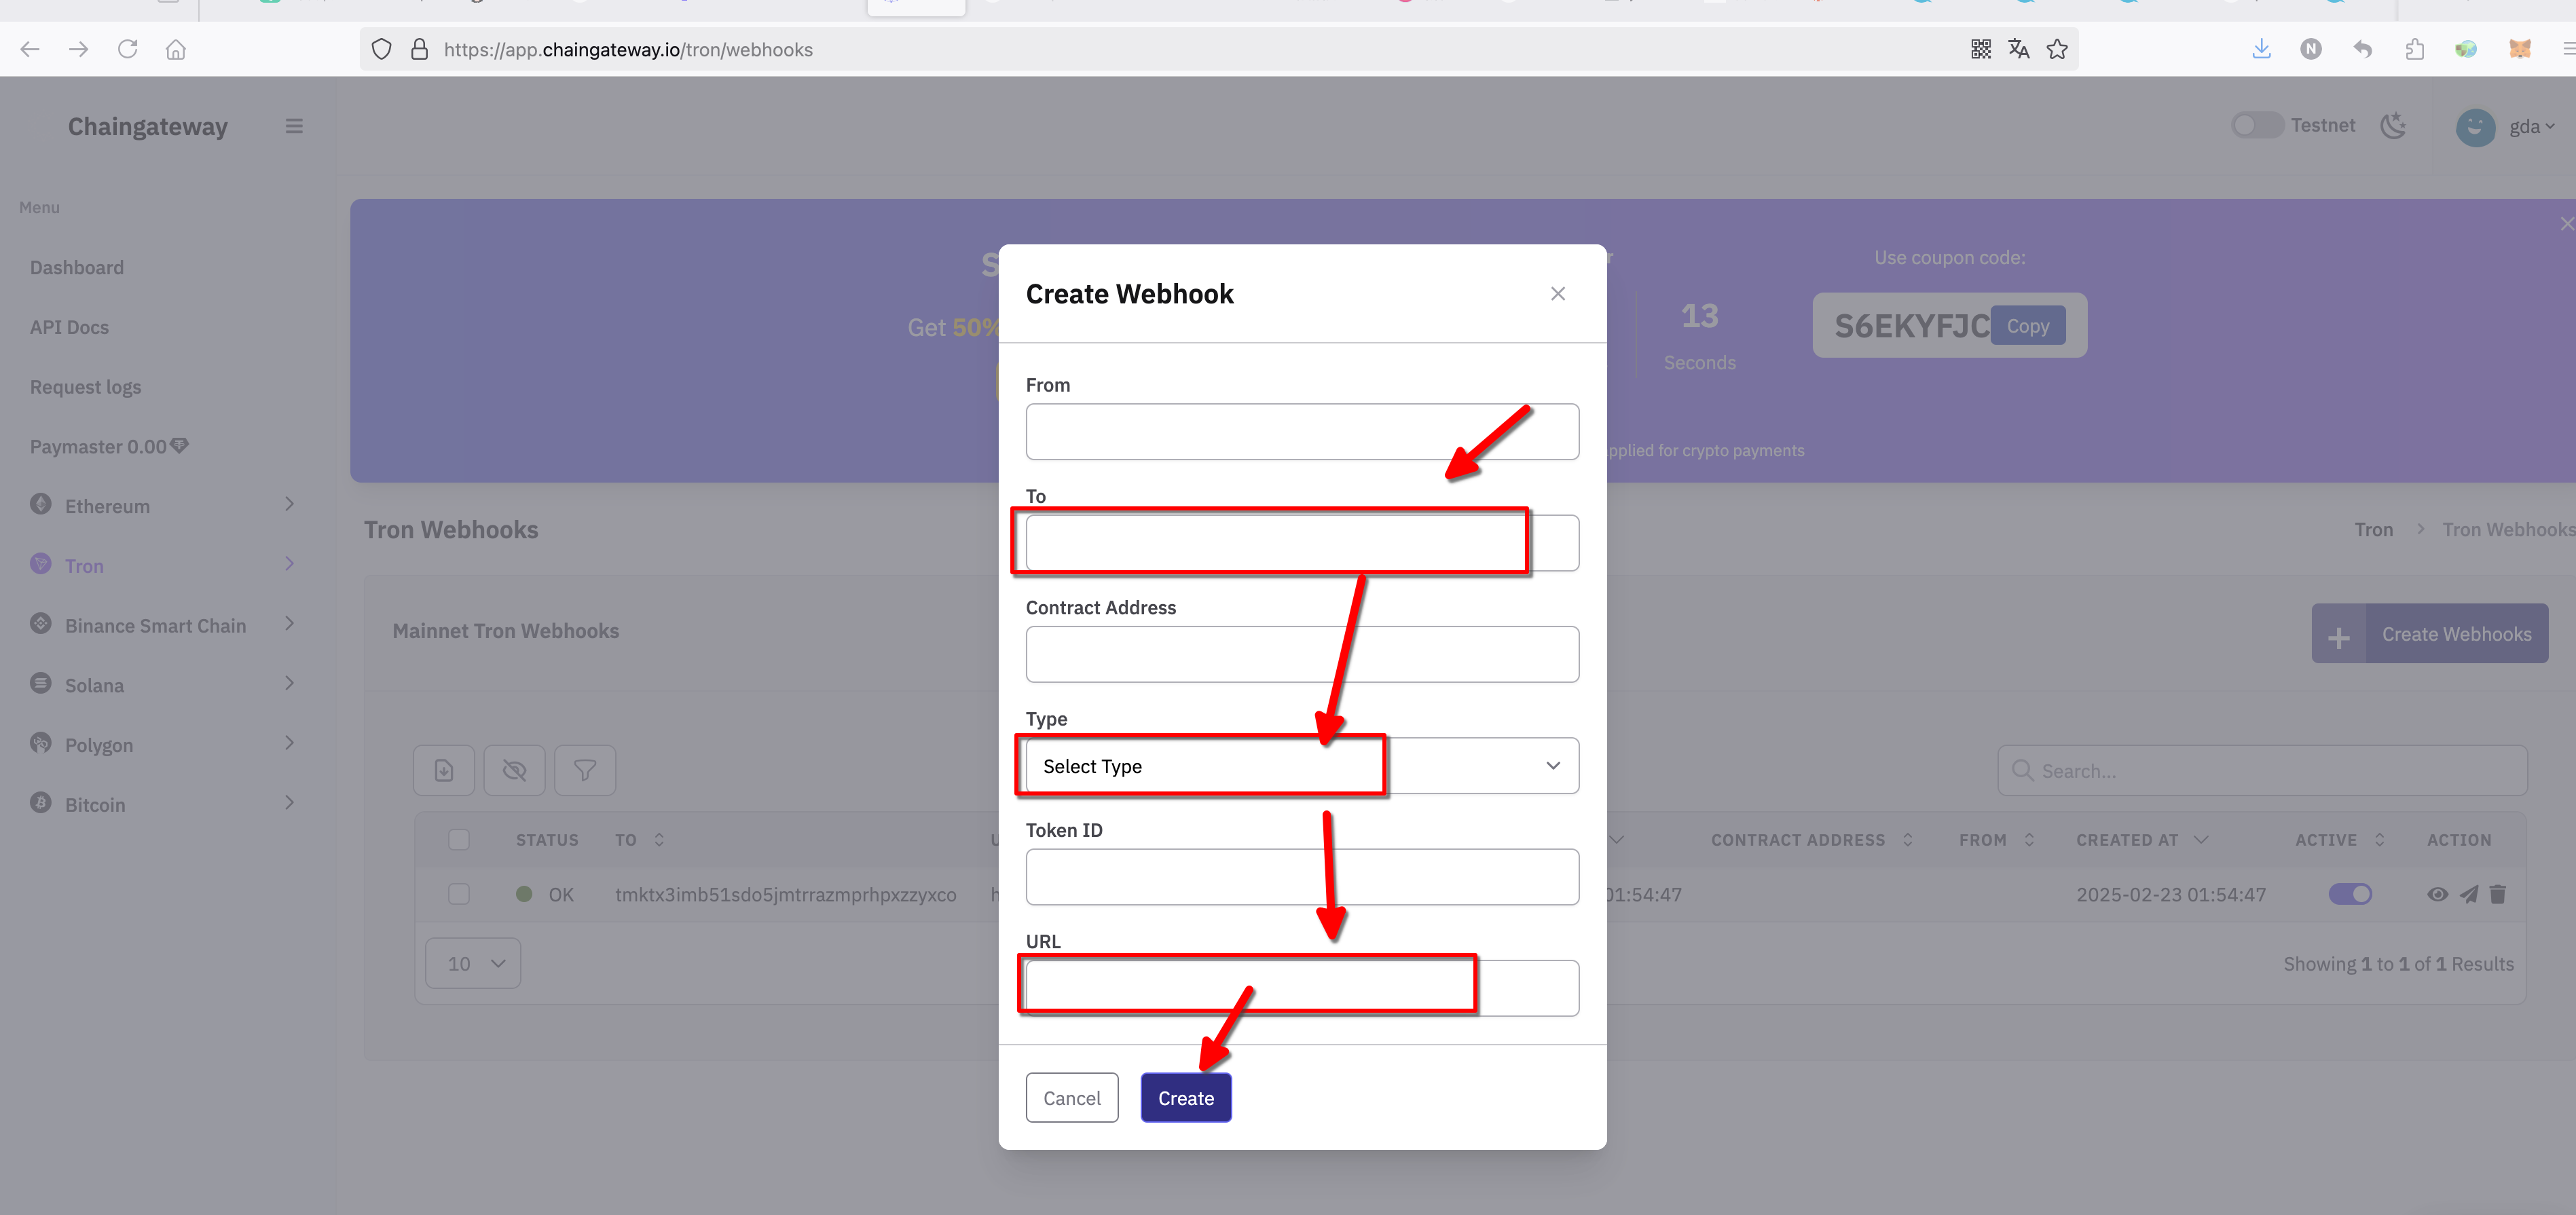Click the Cancel button

coord(1071,1098)
